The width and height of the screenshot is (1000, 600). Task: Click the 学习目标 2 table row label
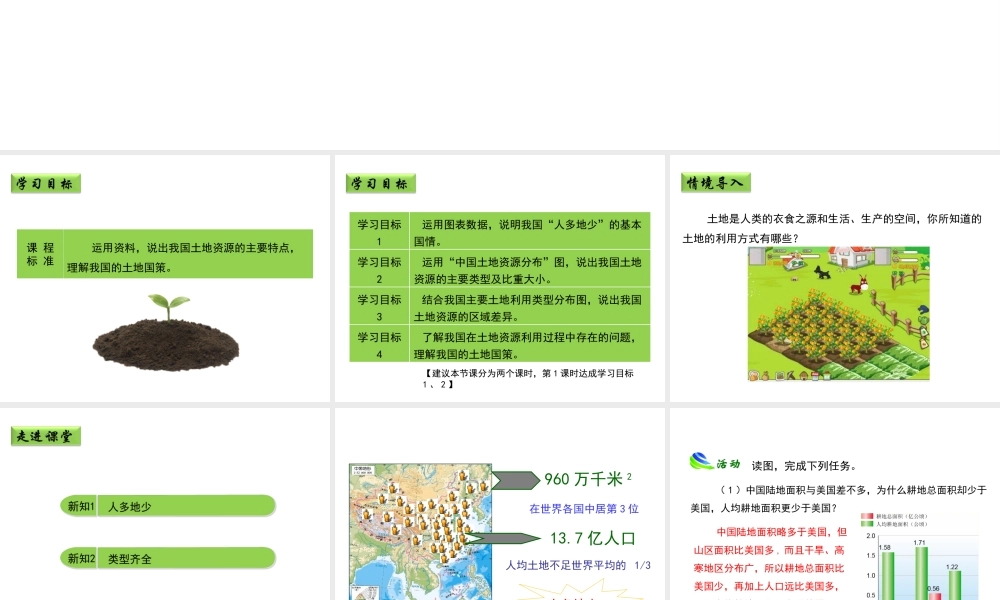379,270
